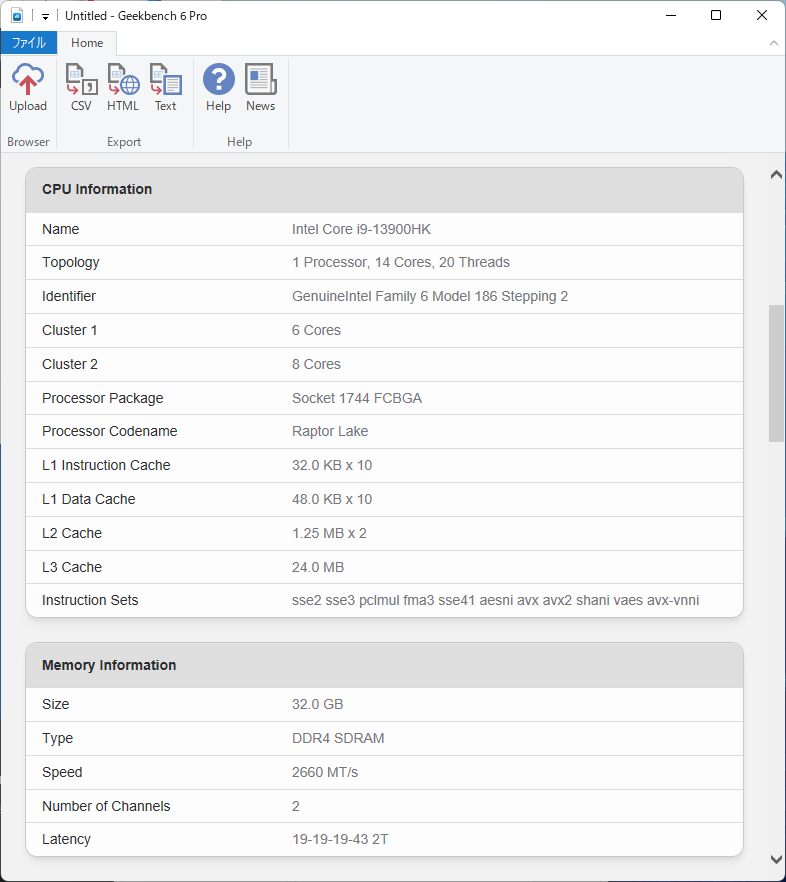Click the Upload results icon
786x882 pixels.
click(x=28, y=88)
